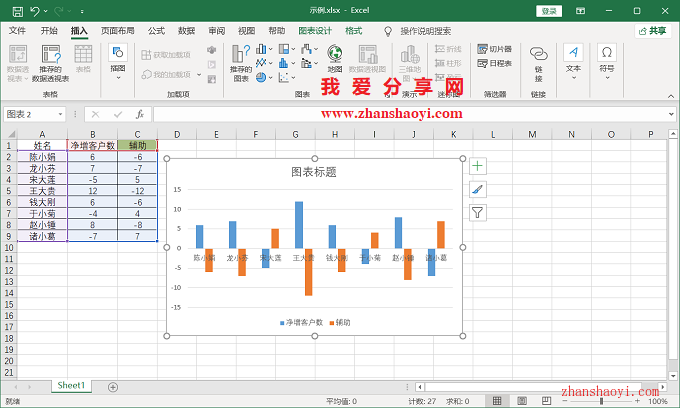Click the 登录 sign-in button

pyautogui.click(x=549, y=11)
